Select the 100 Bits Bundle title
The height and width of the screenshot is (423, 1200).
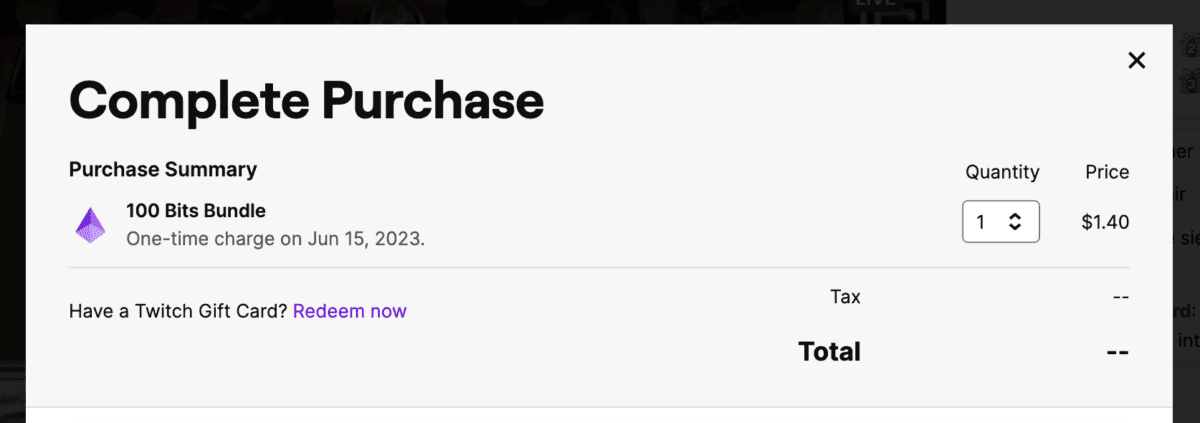point(196,211)
